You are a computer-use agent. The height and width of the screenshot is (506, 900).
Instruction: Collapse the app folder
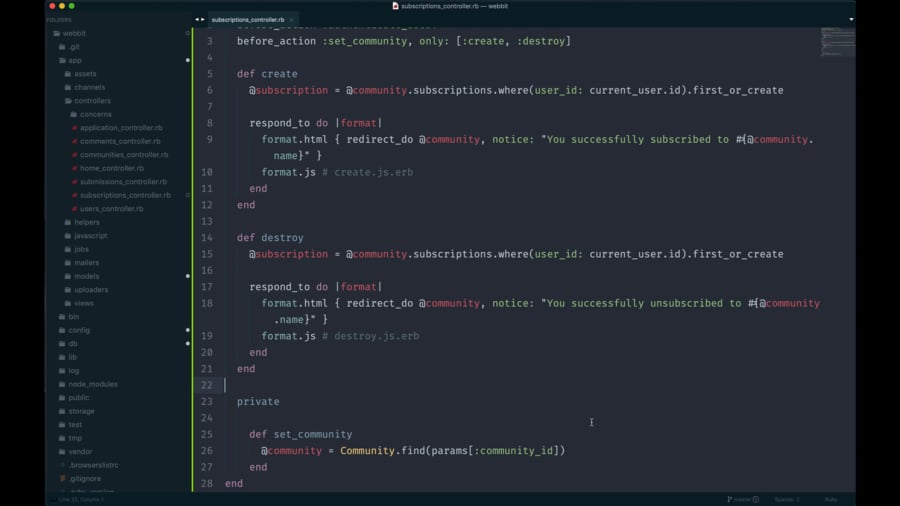pos(62,60)
